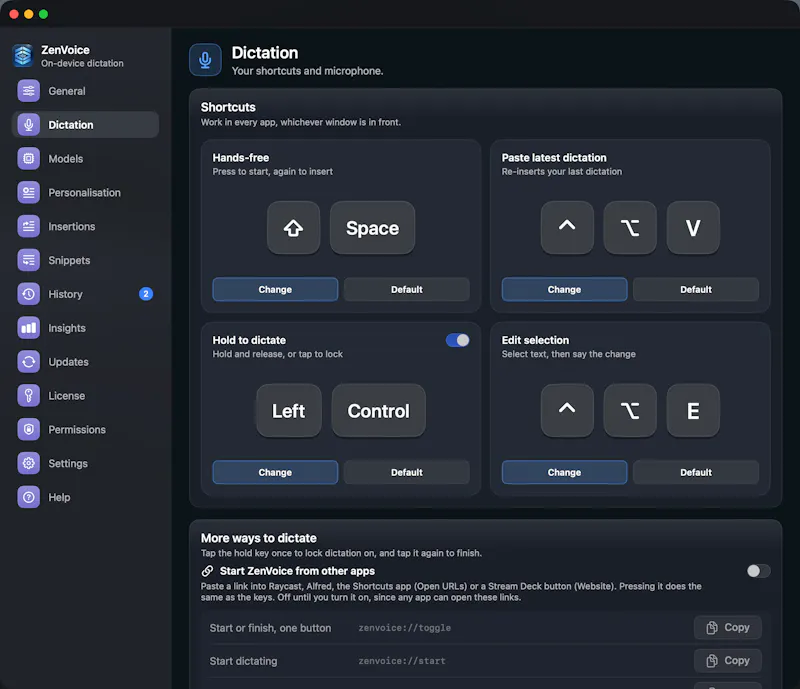Viewport: 800px width, 689px height.
Task: Show the History section
Action: pyautogui.click(x=85, y=294)
